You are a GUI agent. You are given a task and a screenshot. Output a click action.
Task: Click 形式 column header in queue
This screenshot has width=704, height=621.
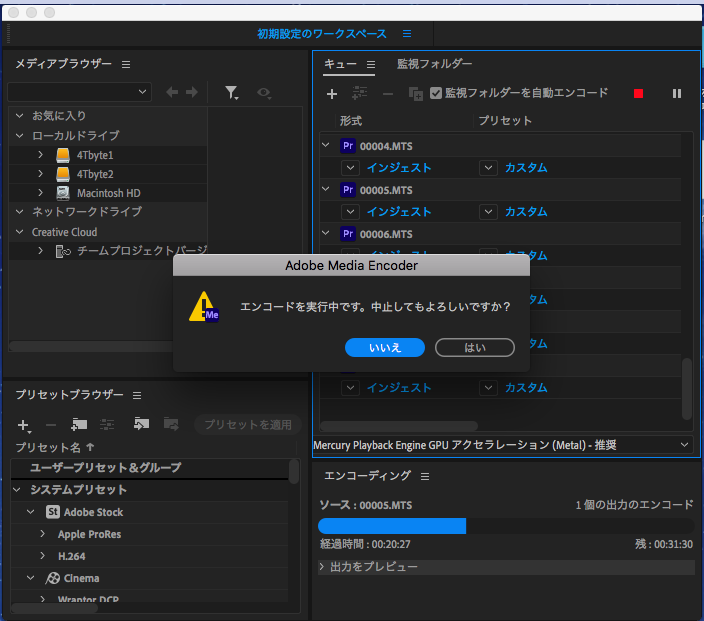point(351,121)
